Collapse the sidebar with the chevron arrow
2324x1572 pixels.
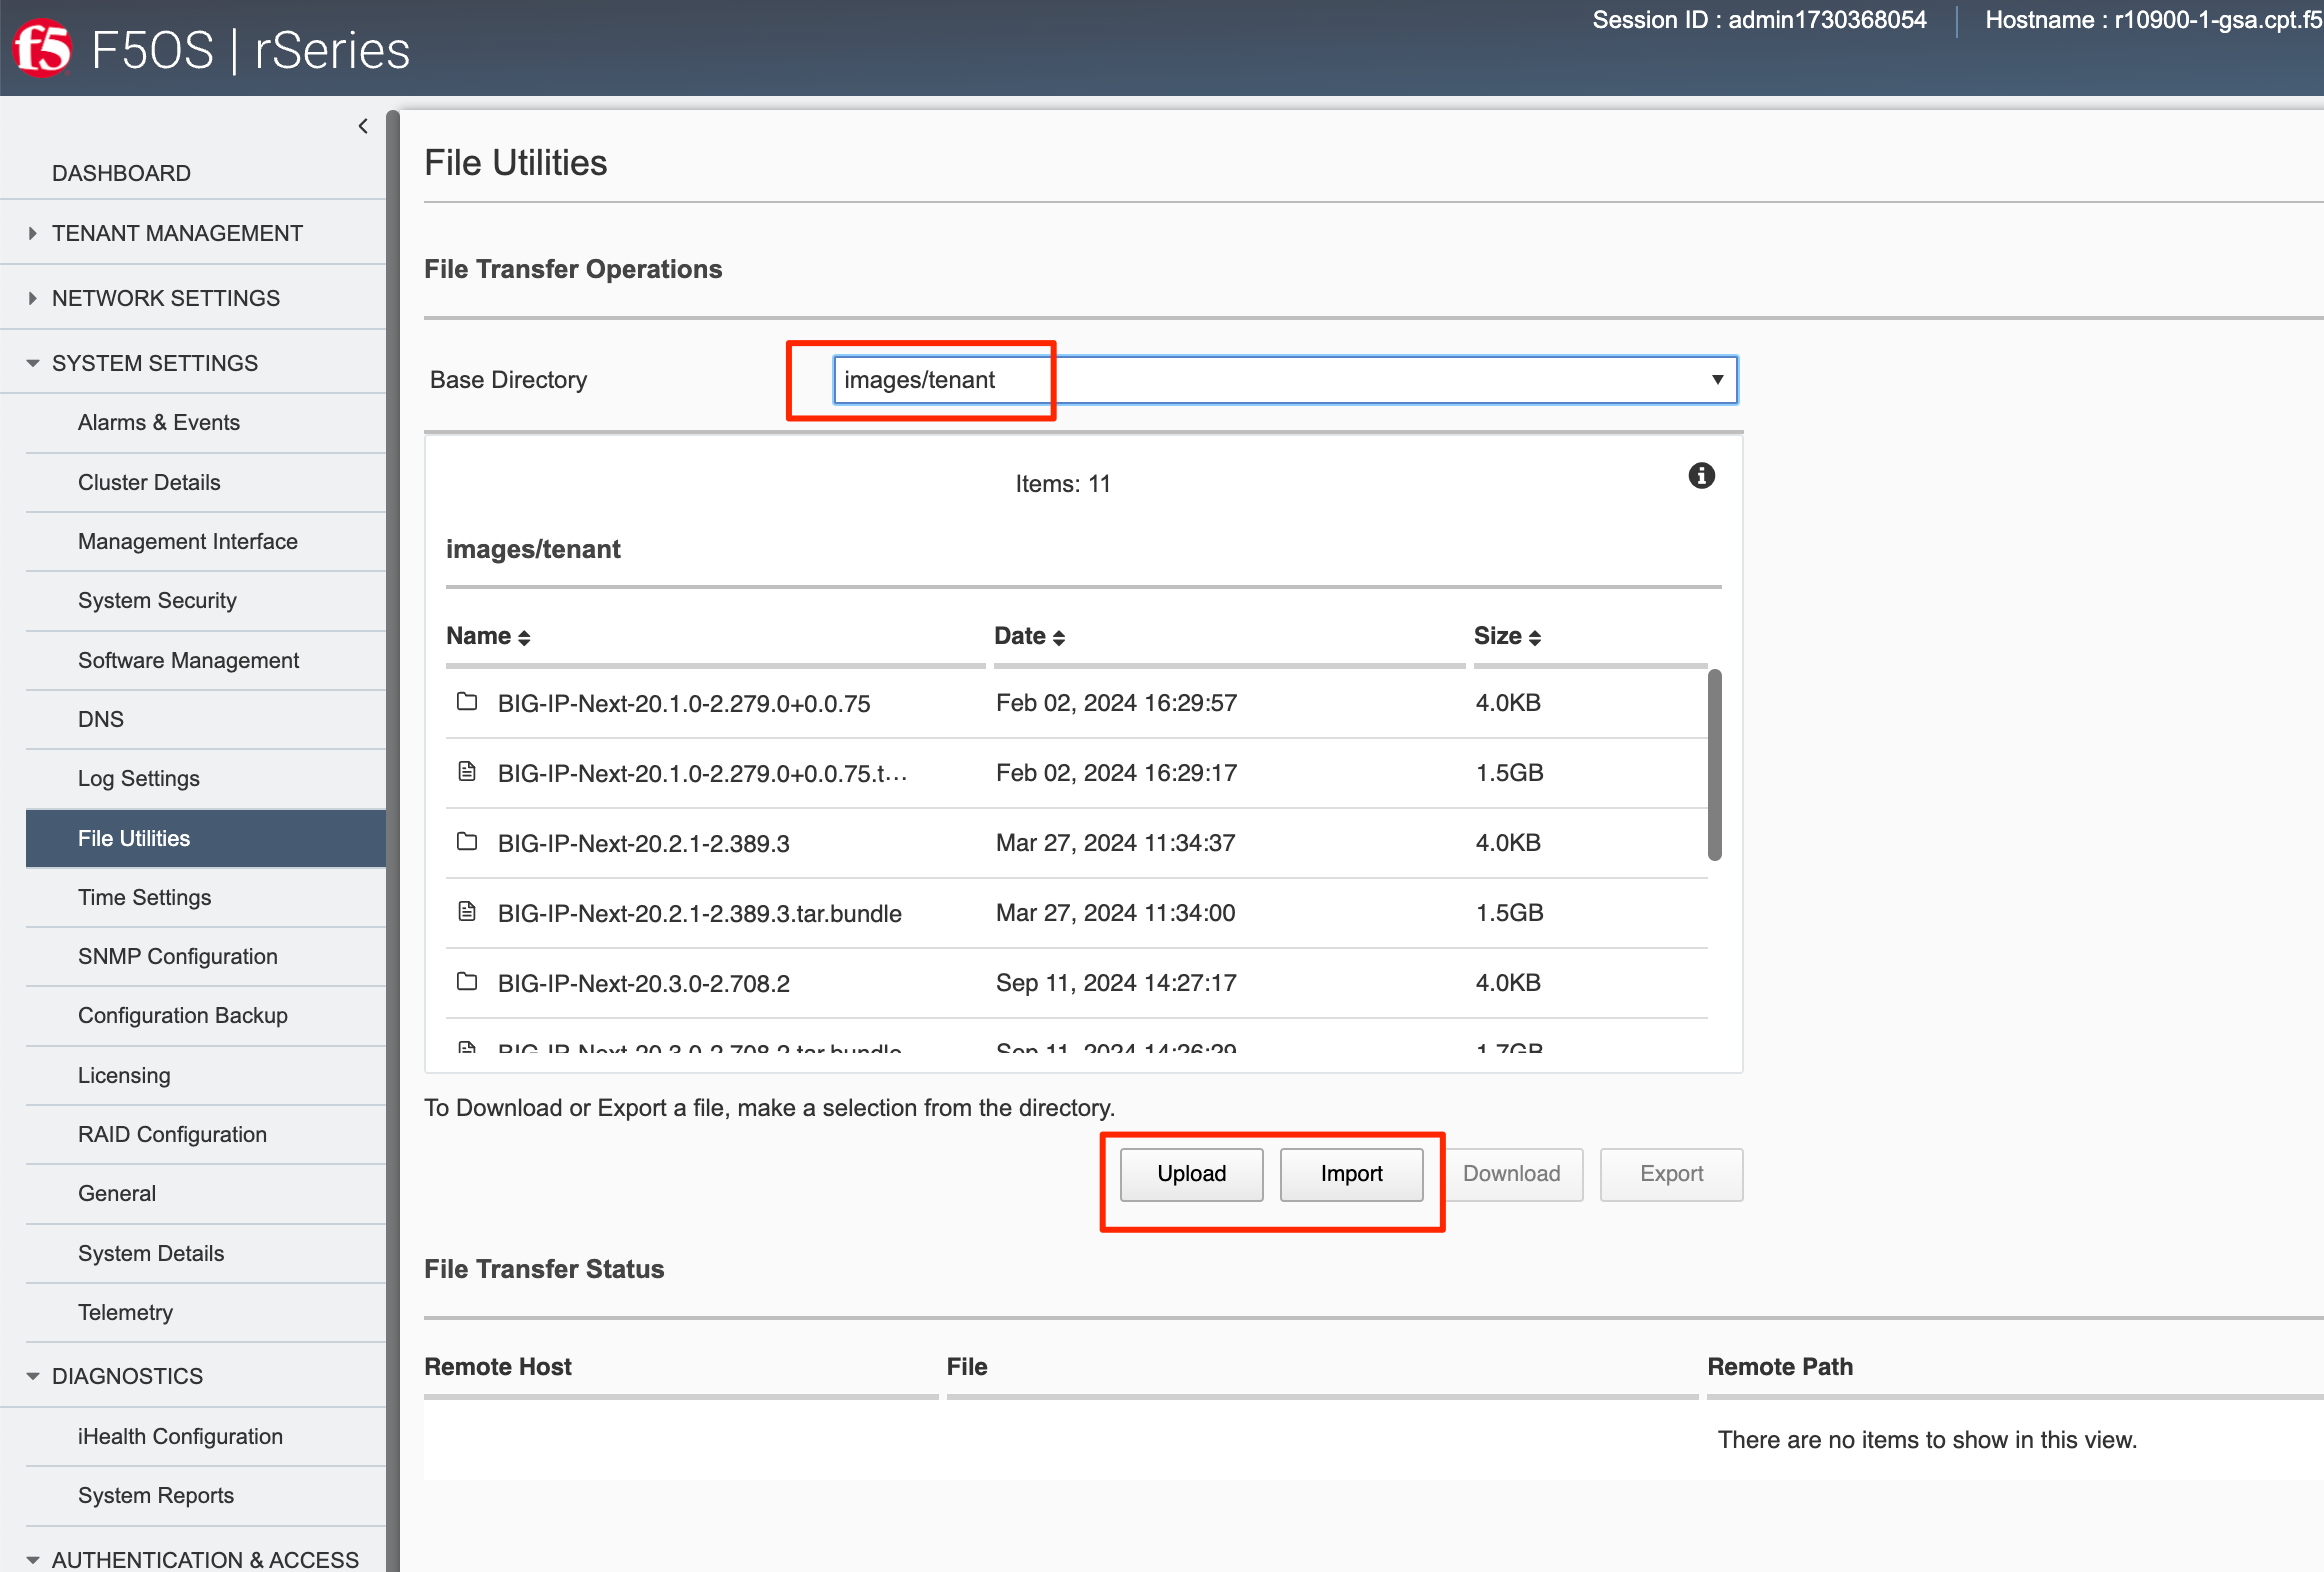(363, 126)
